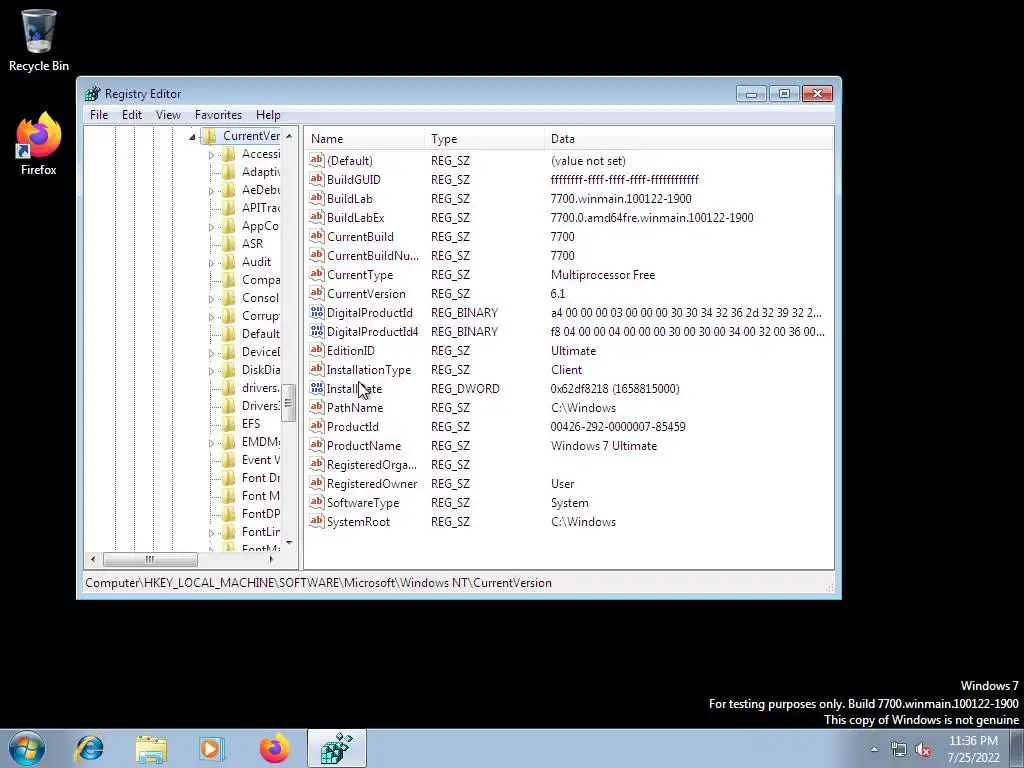Open the Recycle Bin desktop icon
Image resolution: width=1024 pixels, height=768 pixels.
pos(39,40)
